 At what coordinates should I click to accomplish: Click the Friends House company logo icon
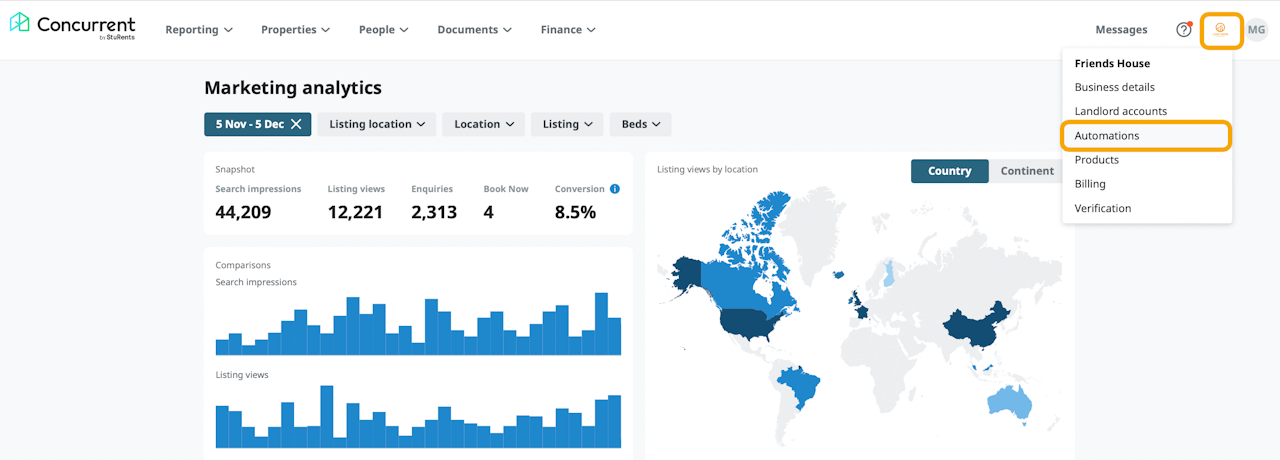1221,30
